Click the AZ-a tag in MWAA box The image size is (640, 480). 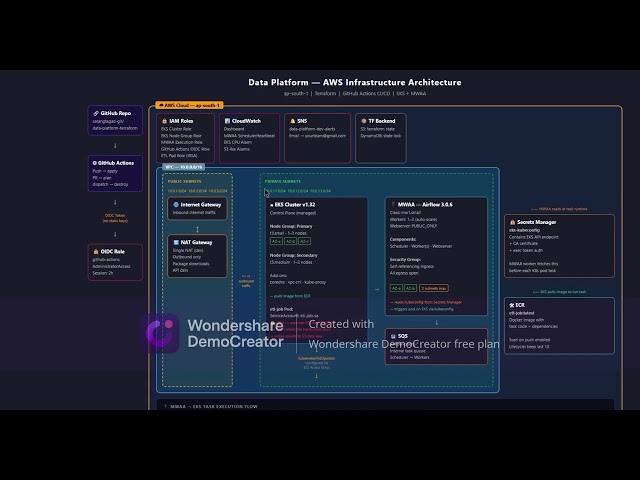pyautogui.click(x=396, y=288)
